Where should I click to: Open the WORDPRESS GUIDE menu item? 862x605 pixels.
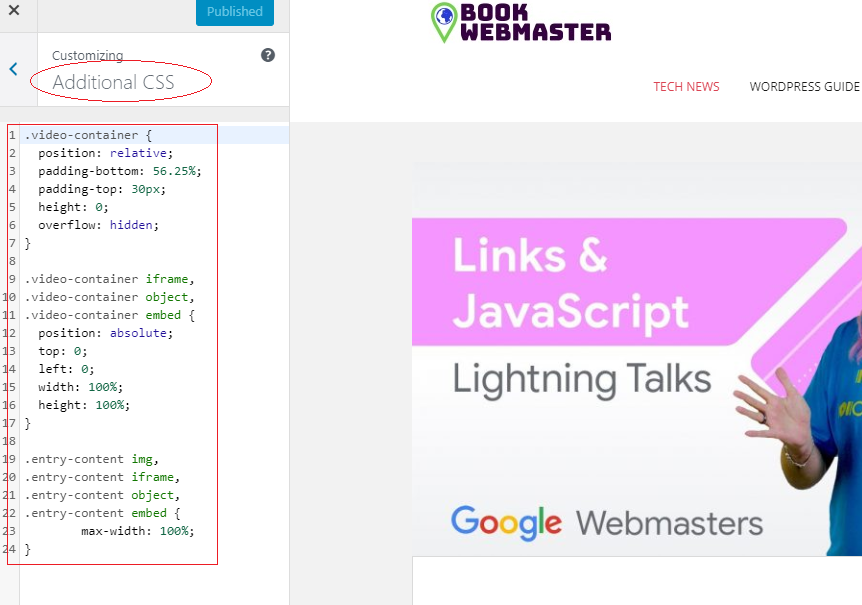pos(804,87)
